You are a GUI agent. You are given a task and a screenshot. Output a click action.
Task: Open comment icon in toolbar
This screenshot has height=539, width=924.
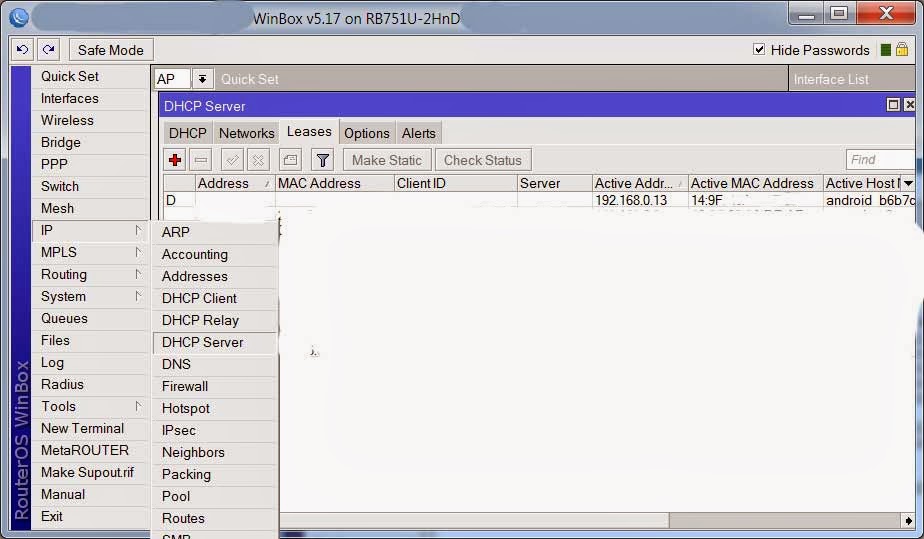tap(290, 160)
